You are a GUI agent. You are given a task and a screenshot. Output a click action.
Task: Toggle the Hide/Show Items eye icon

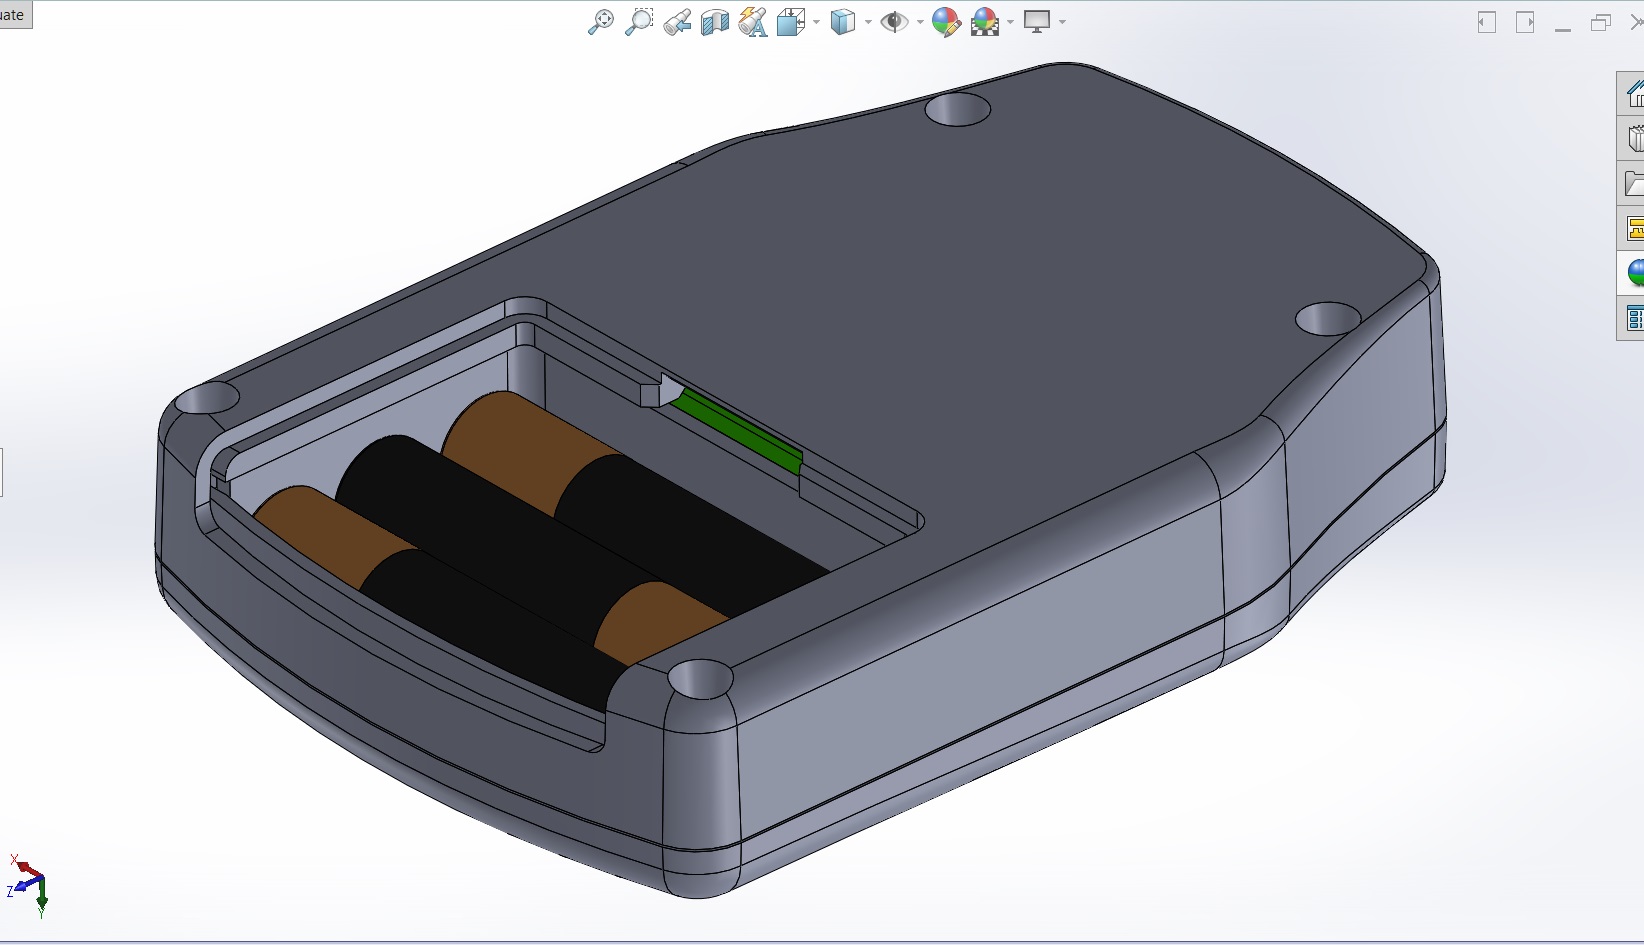point(894,22)
